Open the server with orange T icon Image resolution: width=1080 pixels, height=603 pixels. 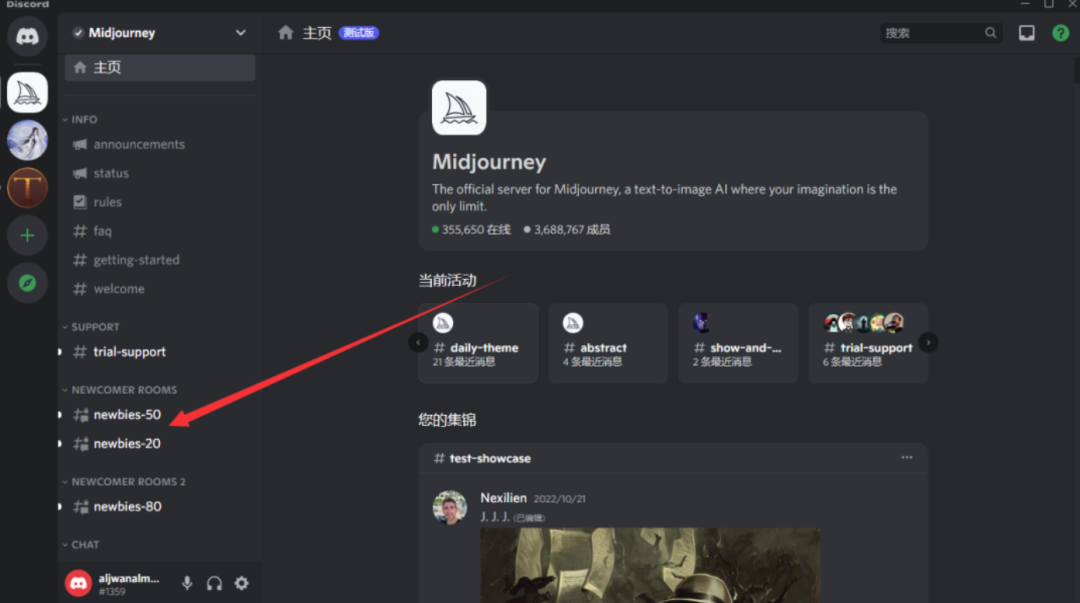(x=28, y=187)
